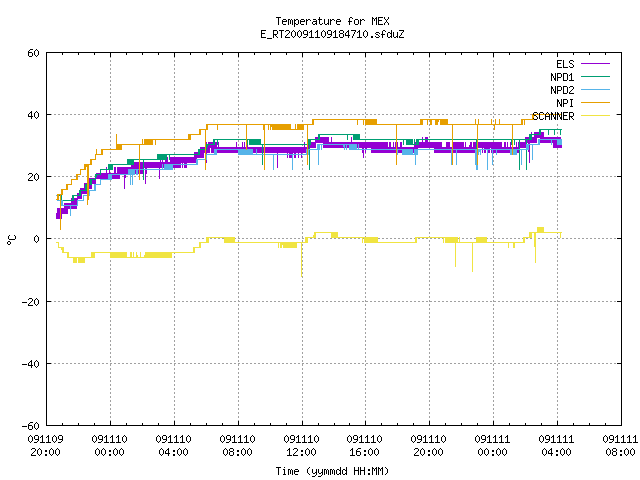Select the filename E_RT20091109184710.sfduZ subtitle
Image resolution: width=640 pixels, height=480 pixels.
(x=332, y=34)
